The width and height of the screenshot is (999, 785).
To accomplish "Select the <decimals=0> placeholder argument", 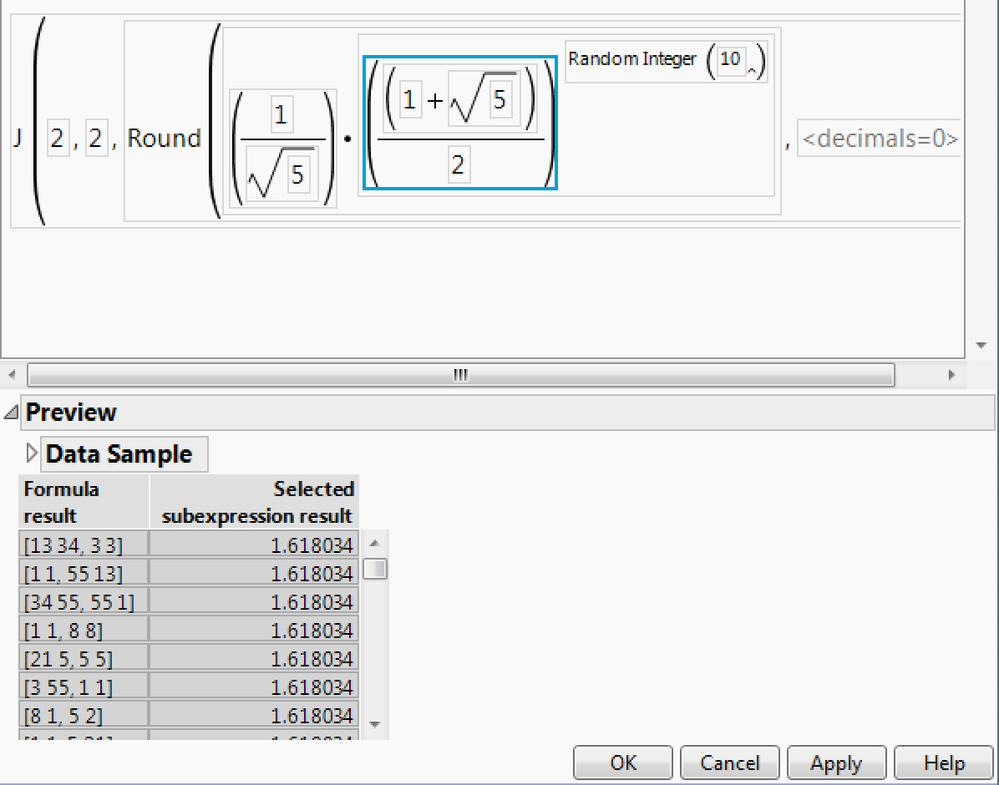I will [878, 139].
